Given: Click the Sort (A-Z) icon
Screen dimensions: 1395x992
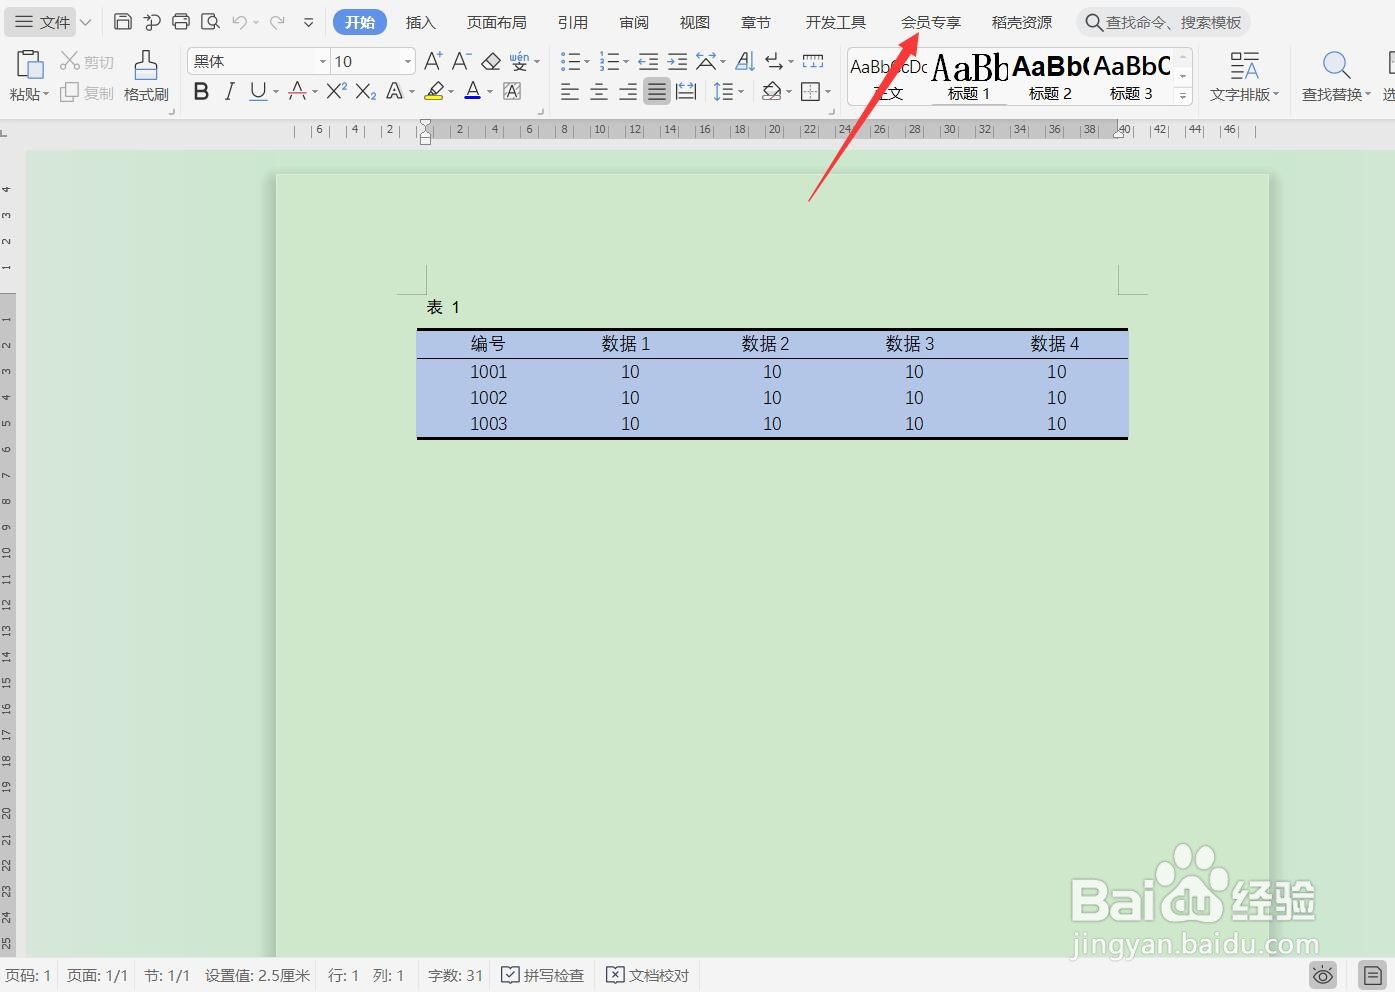Looking at the screenshot, I should [745, 62].
